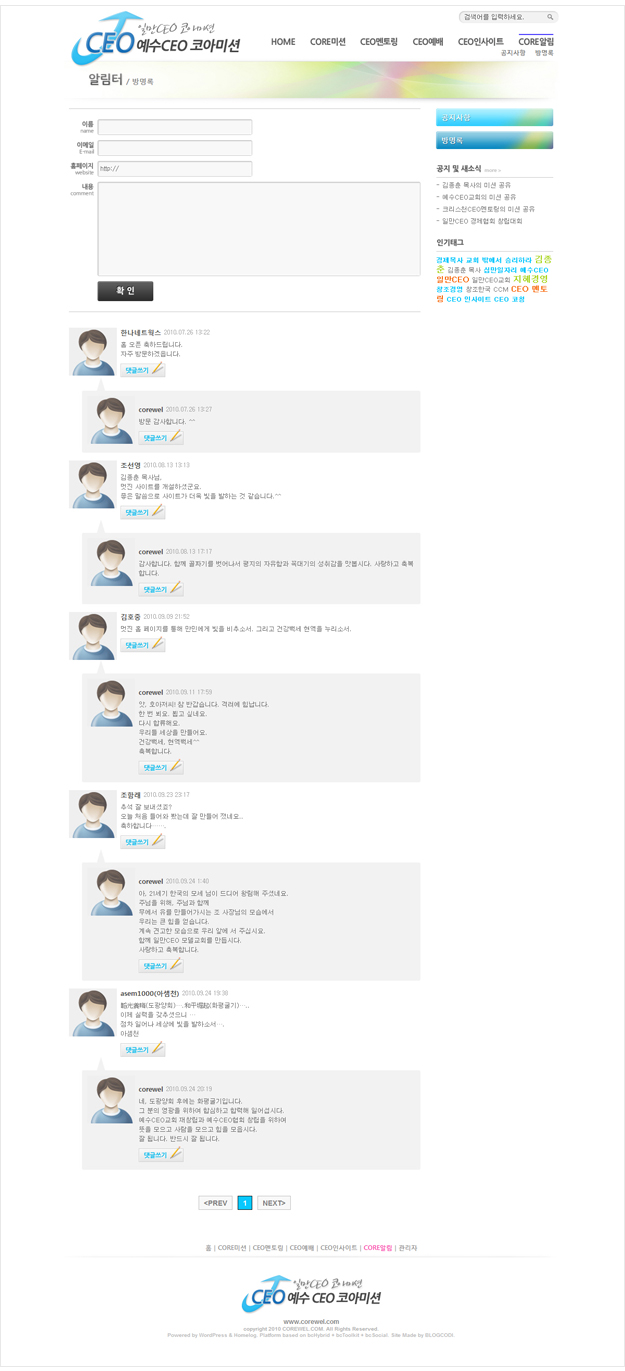Select the 공지사항 submenu under CORE알림
This screenshot has height=1371, width=625.
coord(513,53)
